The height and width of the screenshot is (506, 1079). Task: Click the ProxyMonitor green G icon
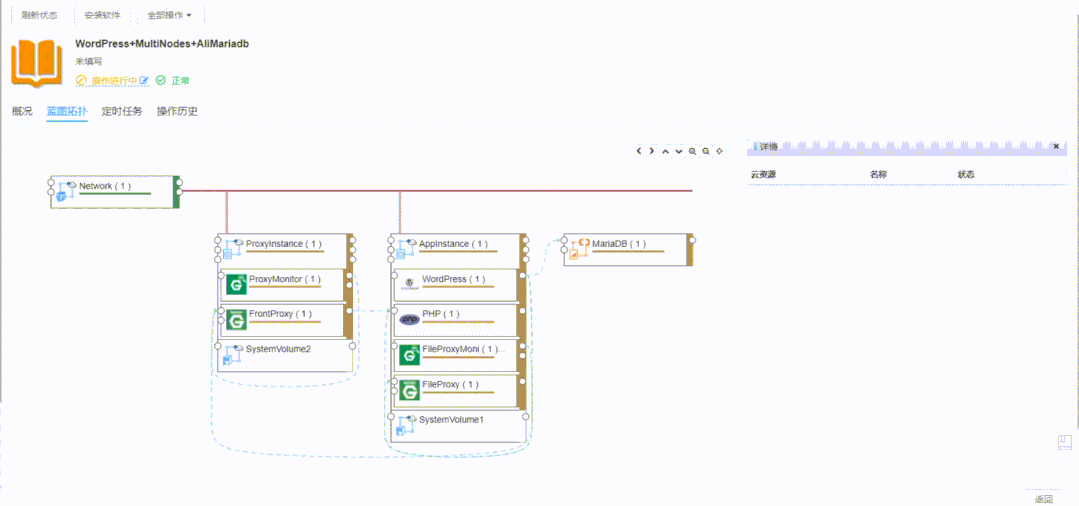click(237, 284)
